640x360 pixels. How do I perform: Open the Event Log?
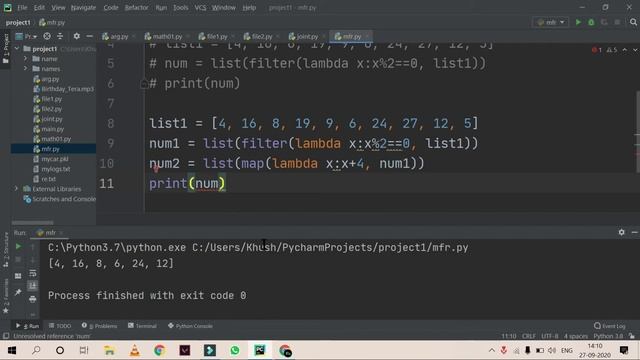(610, 326)
